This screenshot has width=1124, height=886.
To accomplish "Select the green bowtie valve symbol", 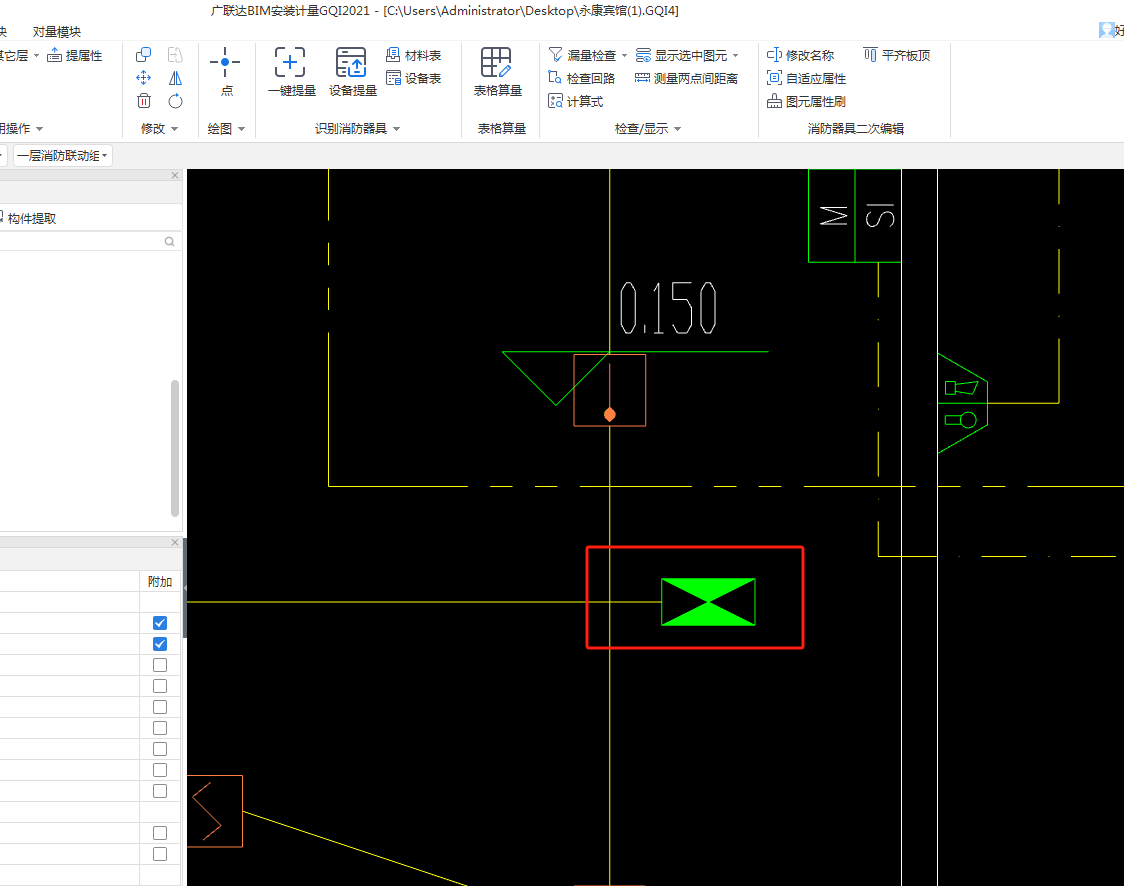I will [708, 602].
